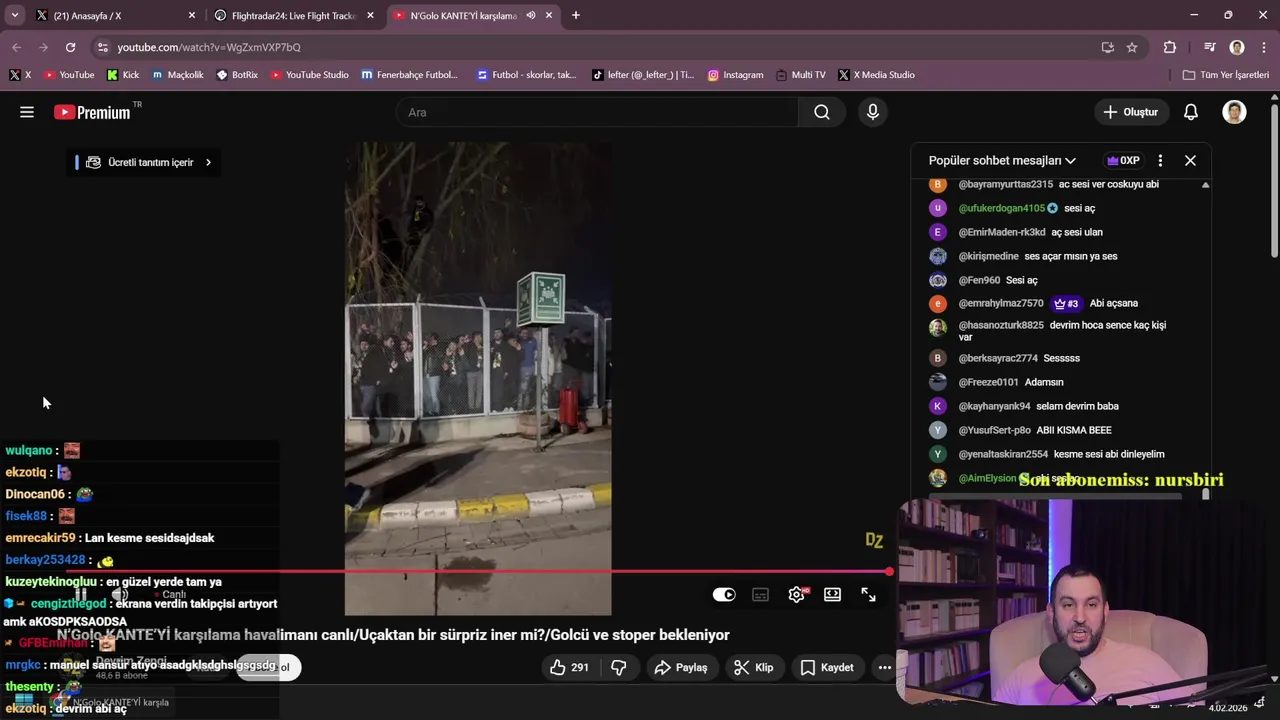This screenshot has height=720, width=1280.
Task: Open Chrome three-dot menu
Action: (1264, 47)
